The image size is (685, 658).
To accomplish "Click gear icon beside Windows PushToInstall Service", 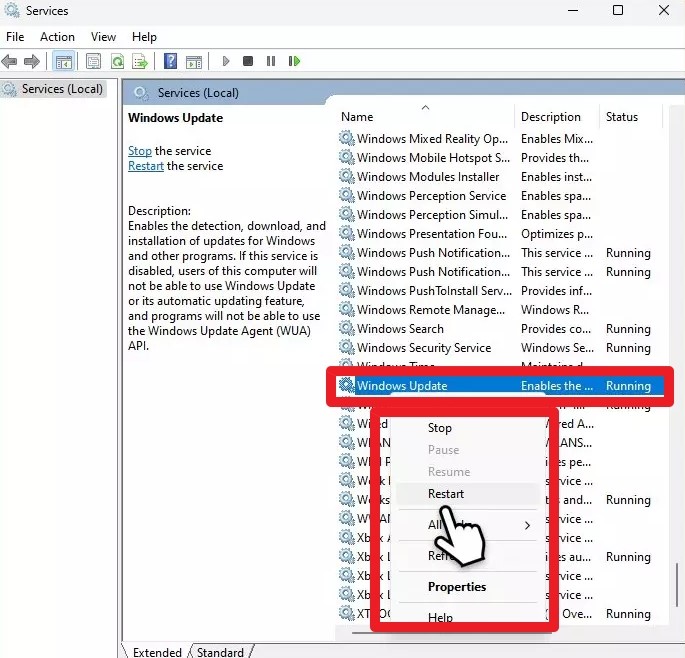I will coord(346,291).
